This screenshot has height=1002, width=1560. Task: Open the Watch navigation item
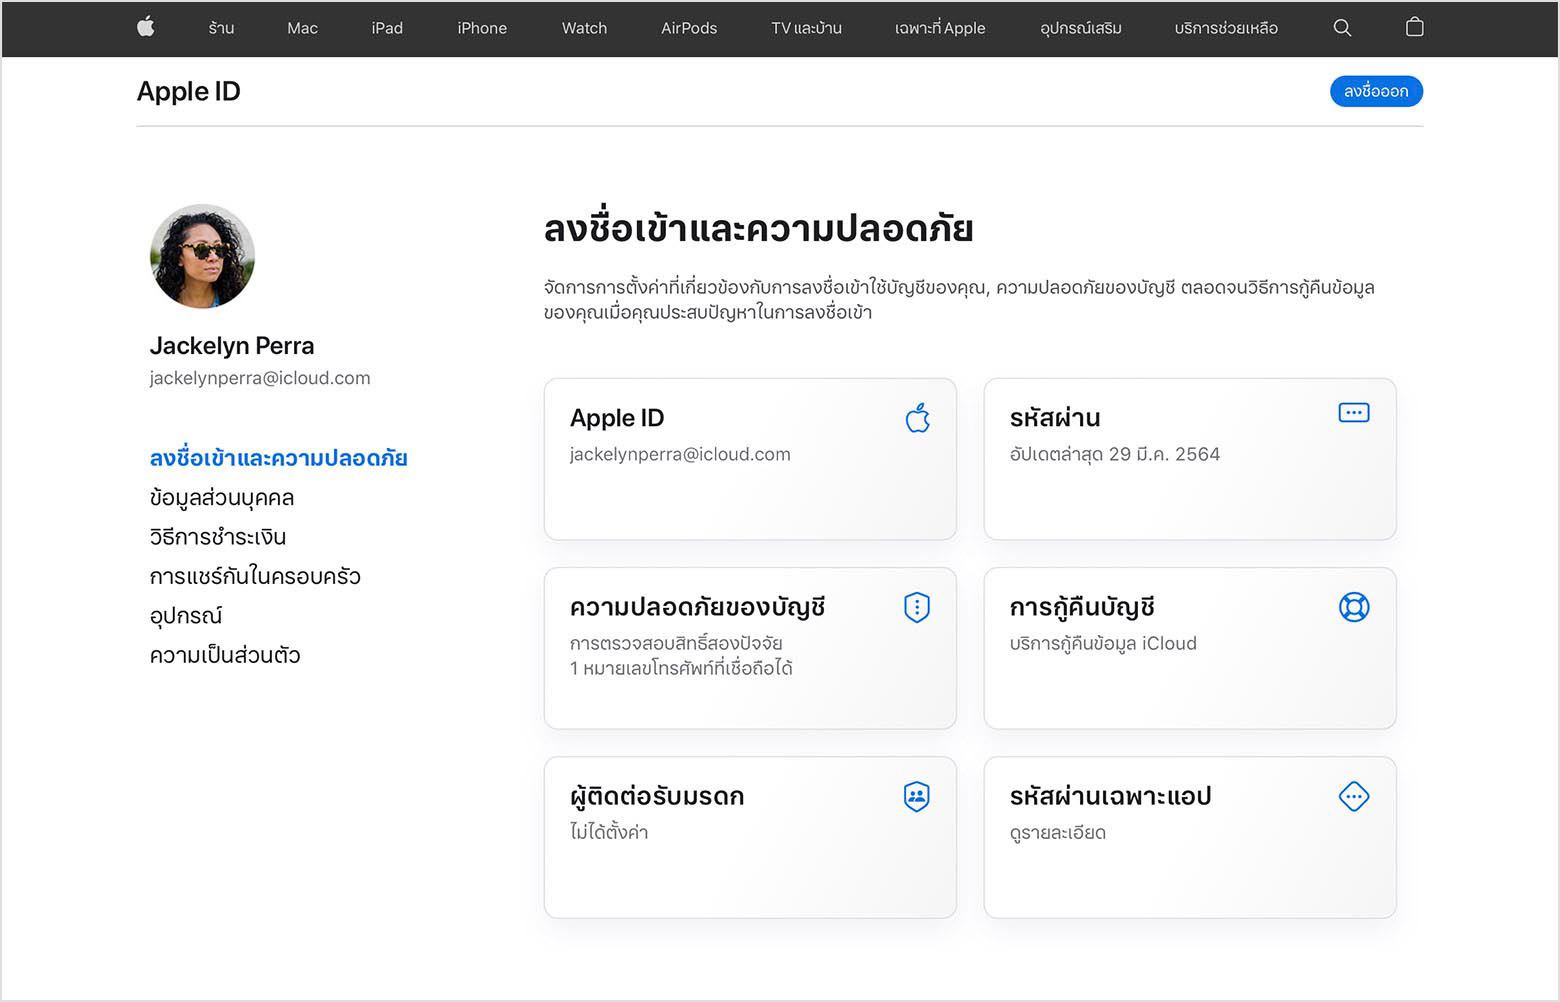click(x=584, y=28)
